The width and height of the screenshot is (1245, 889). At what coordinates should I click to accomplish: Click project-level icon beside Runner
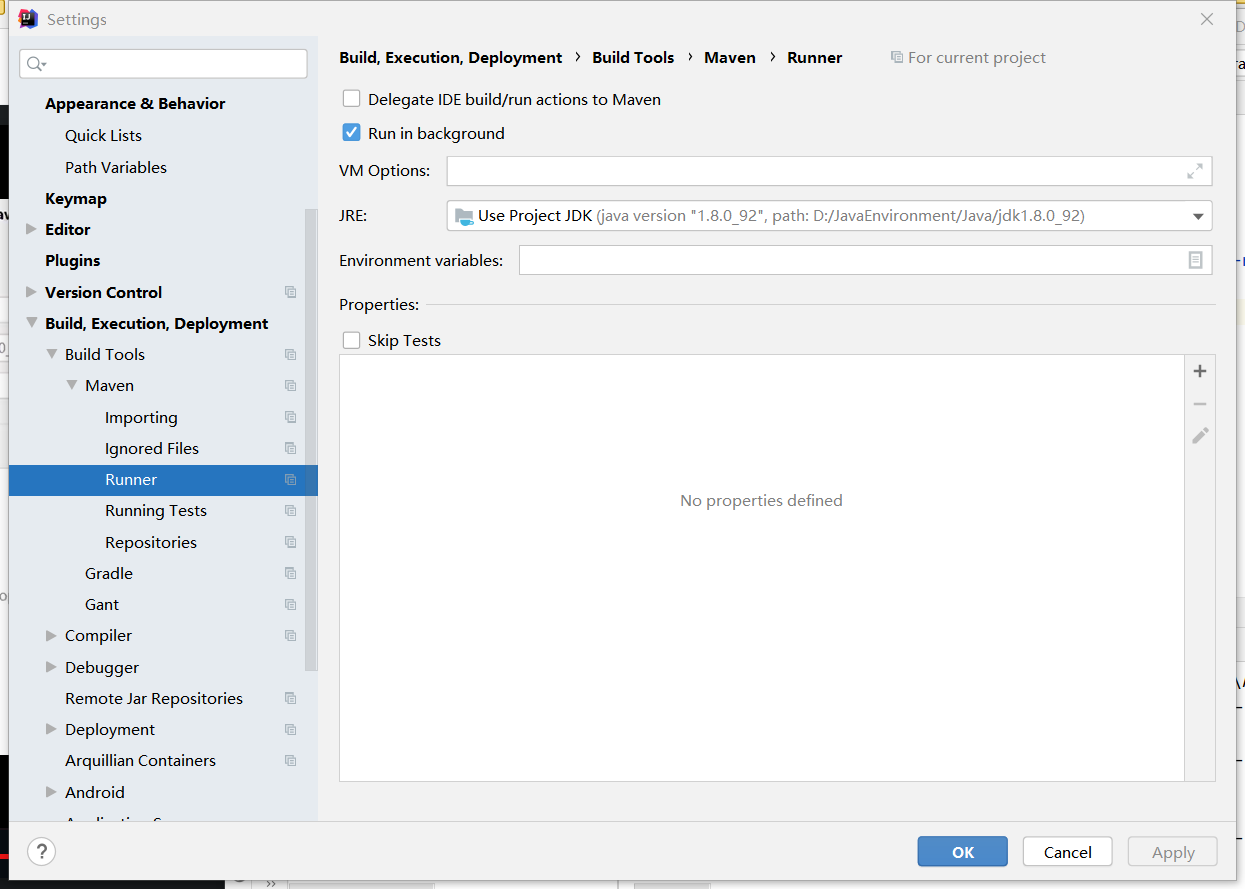(290, 479)
